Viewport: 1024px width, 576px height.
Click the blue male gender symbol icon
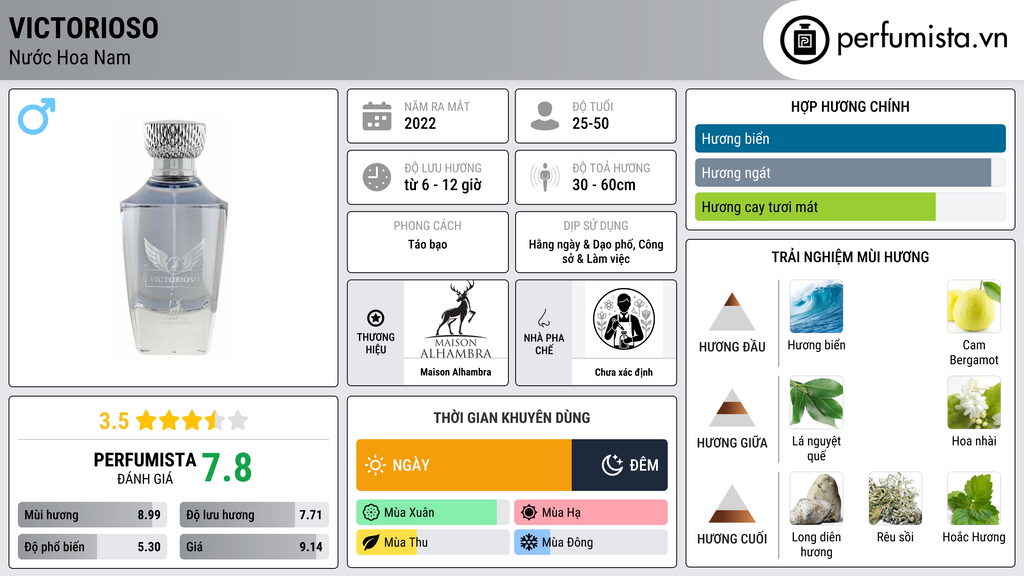tap(37, 116)
